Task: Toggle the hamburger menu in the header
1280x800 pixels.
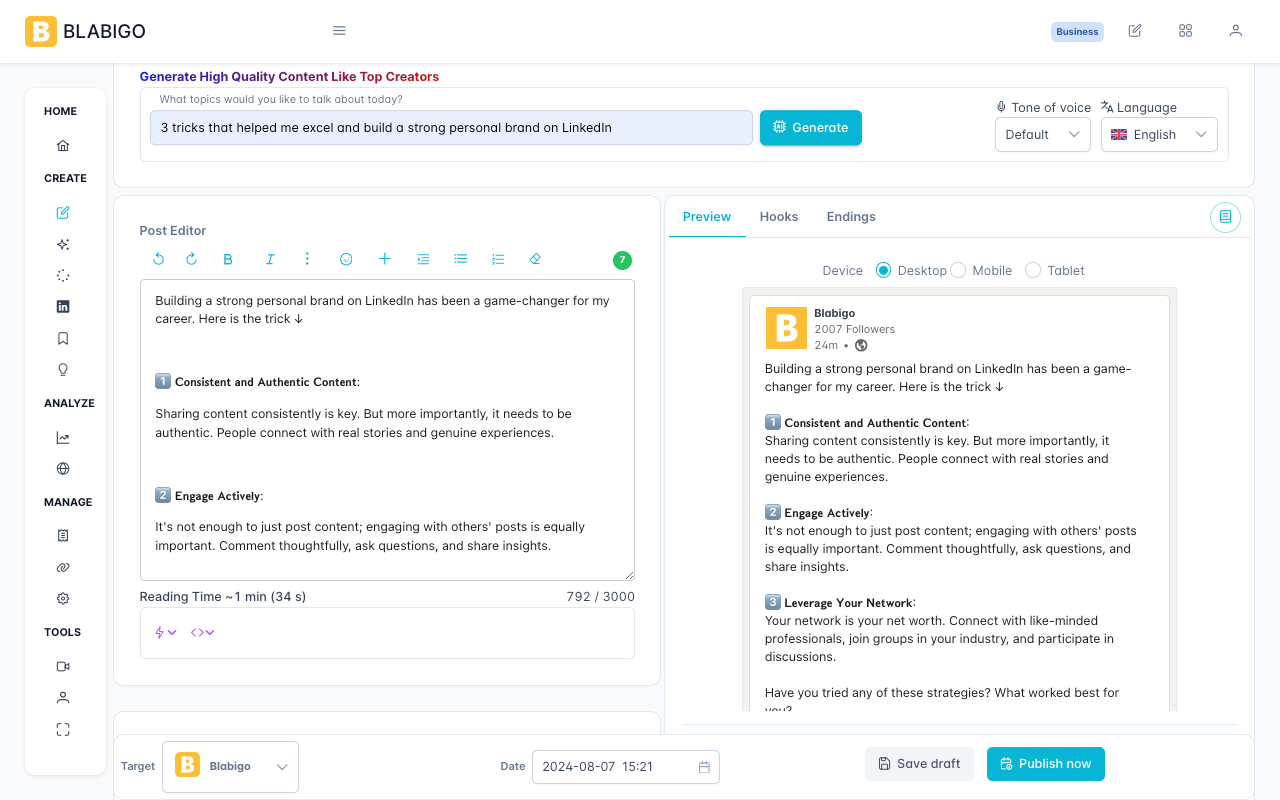Action: 339,31
